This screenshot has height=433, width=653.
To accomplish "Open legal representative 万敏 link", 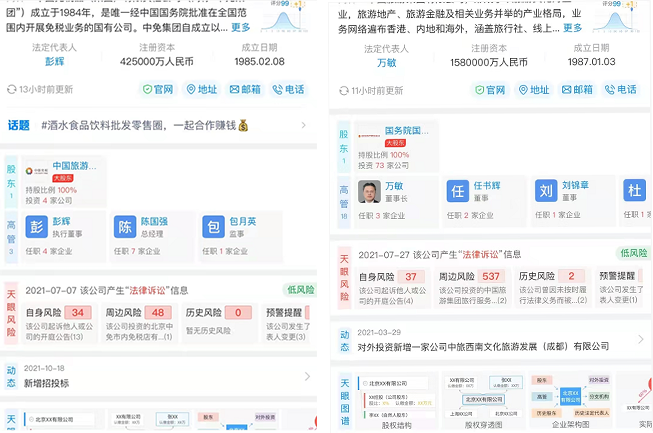I will [386, 63].
